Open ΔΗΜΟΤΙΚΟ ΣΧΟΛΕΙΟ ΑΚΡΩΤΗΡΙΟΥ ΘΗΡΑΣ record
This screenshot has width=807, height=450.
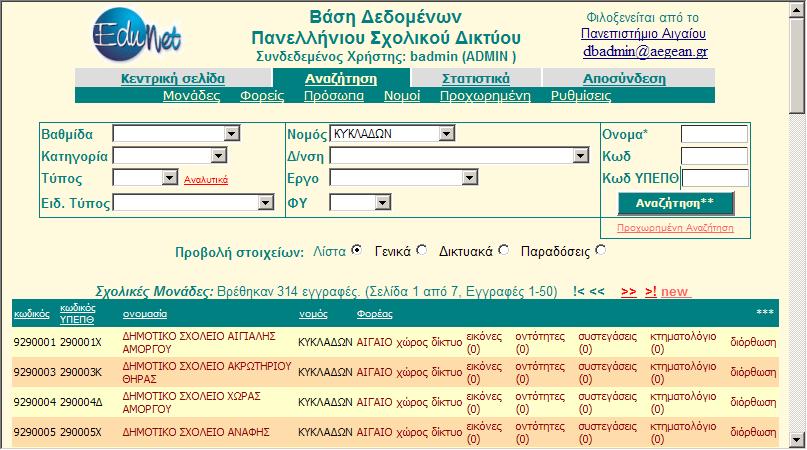coord(207,372)
